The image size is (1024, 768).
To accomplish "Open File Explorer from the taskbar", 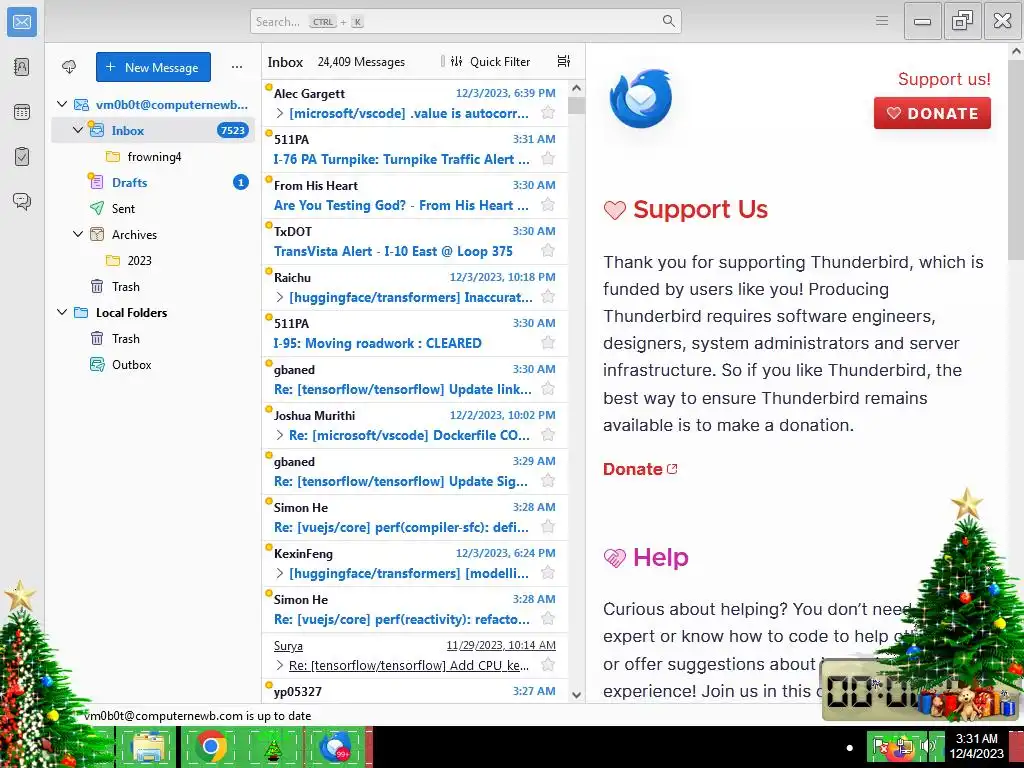I will pyautogui.click(x=149, y=747).
